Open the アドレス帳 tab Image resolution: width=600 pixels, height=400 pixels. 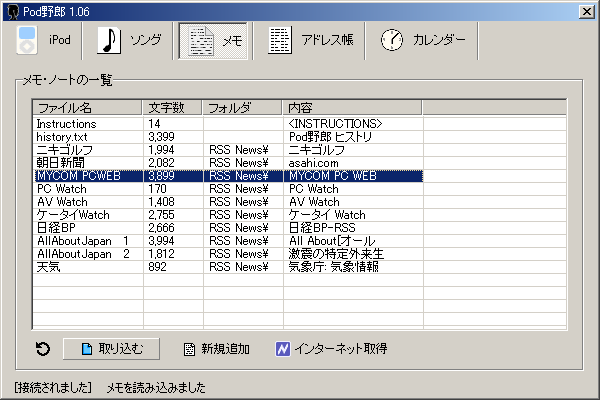[309, 41]
